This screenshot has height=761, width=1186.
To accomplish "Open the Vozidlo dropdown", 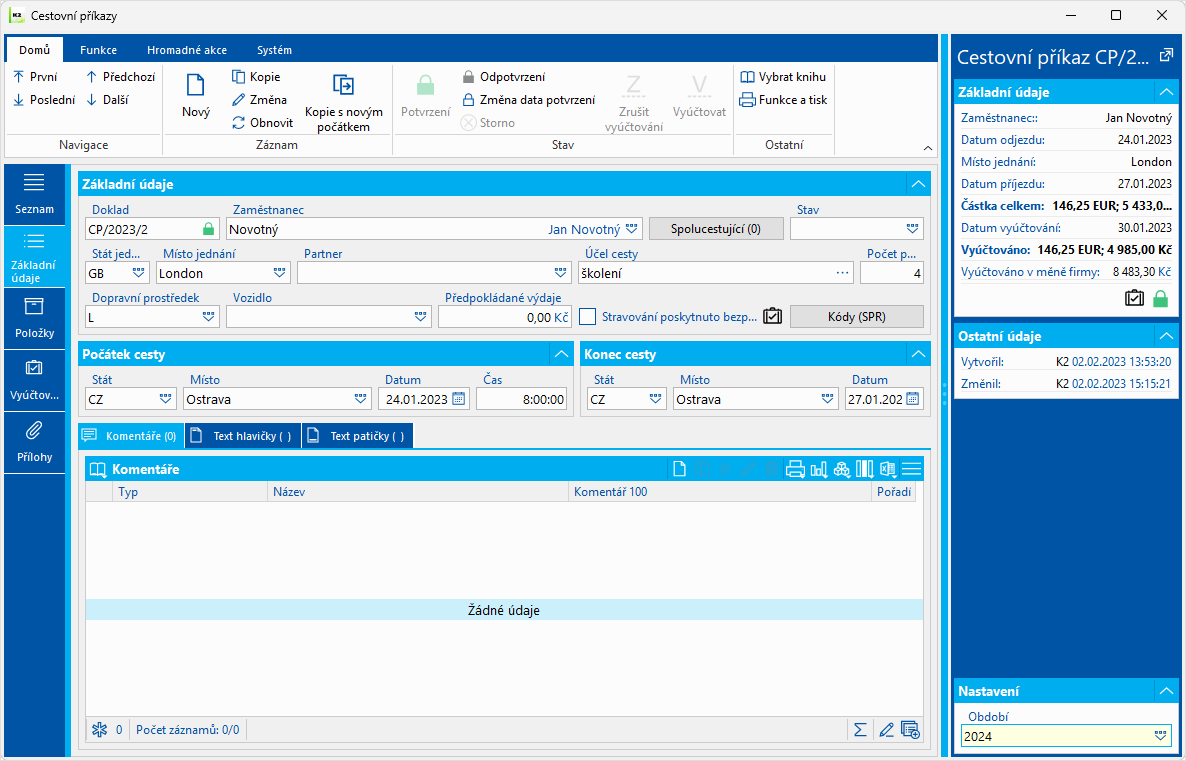I will [x=421, y=318].
